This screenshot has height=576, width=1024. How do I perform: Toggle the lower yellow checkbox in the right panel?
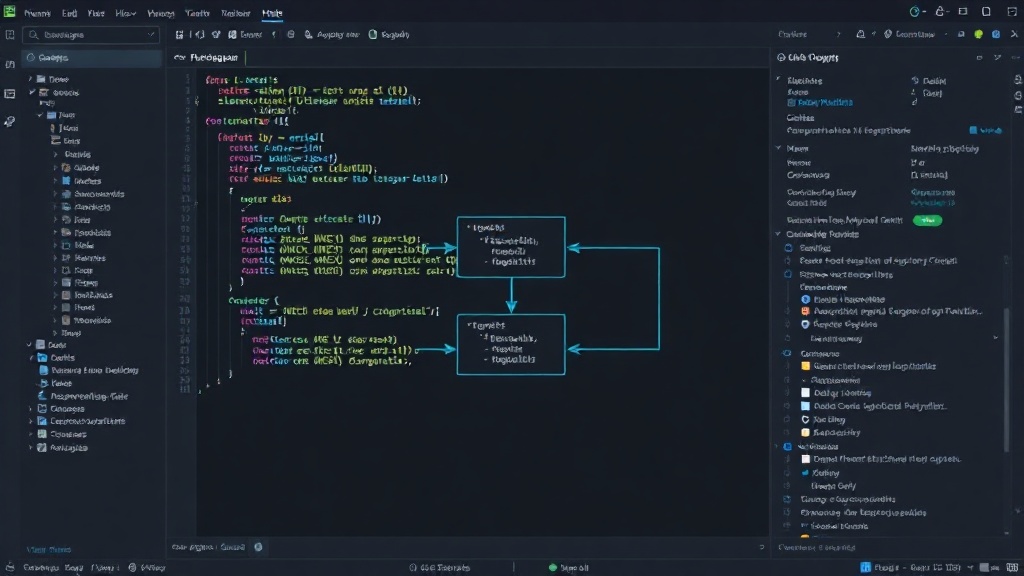(x=805, y=432)
